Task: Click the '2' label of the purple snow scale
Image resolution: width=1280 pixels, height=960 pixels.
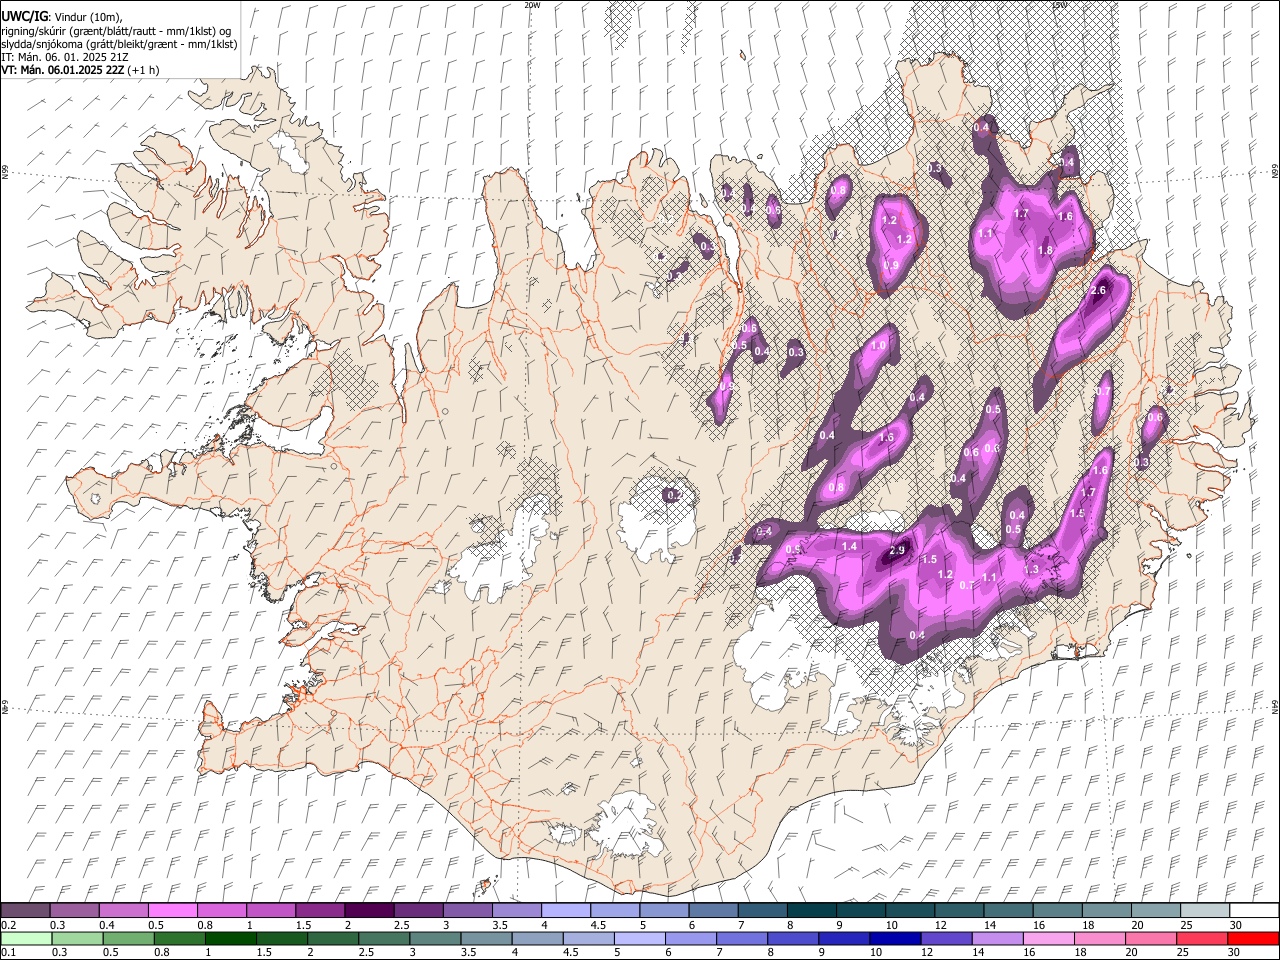Action: 348,925
